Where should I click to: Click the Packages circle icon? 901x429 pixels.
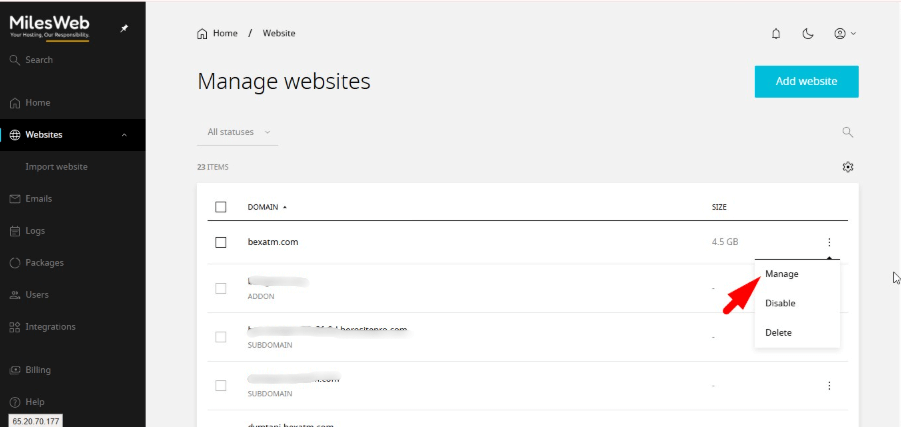15,262
